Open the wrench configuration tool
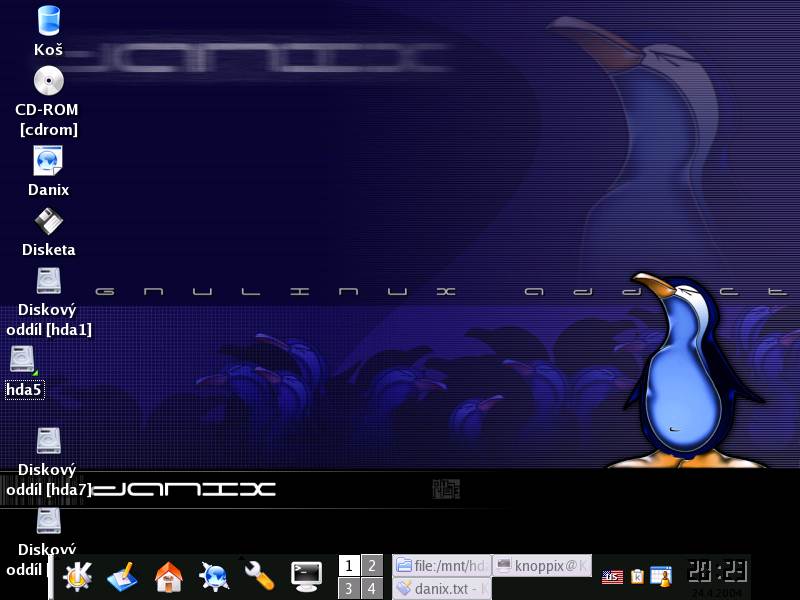The width and height of the screenshot is (800, 600). (259, 576)
